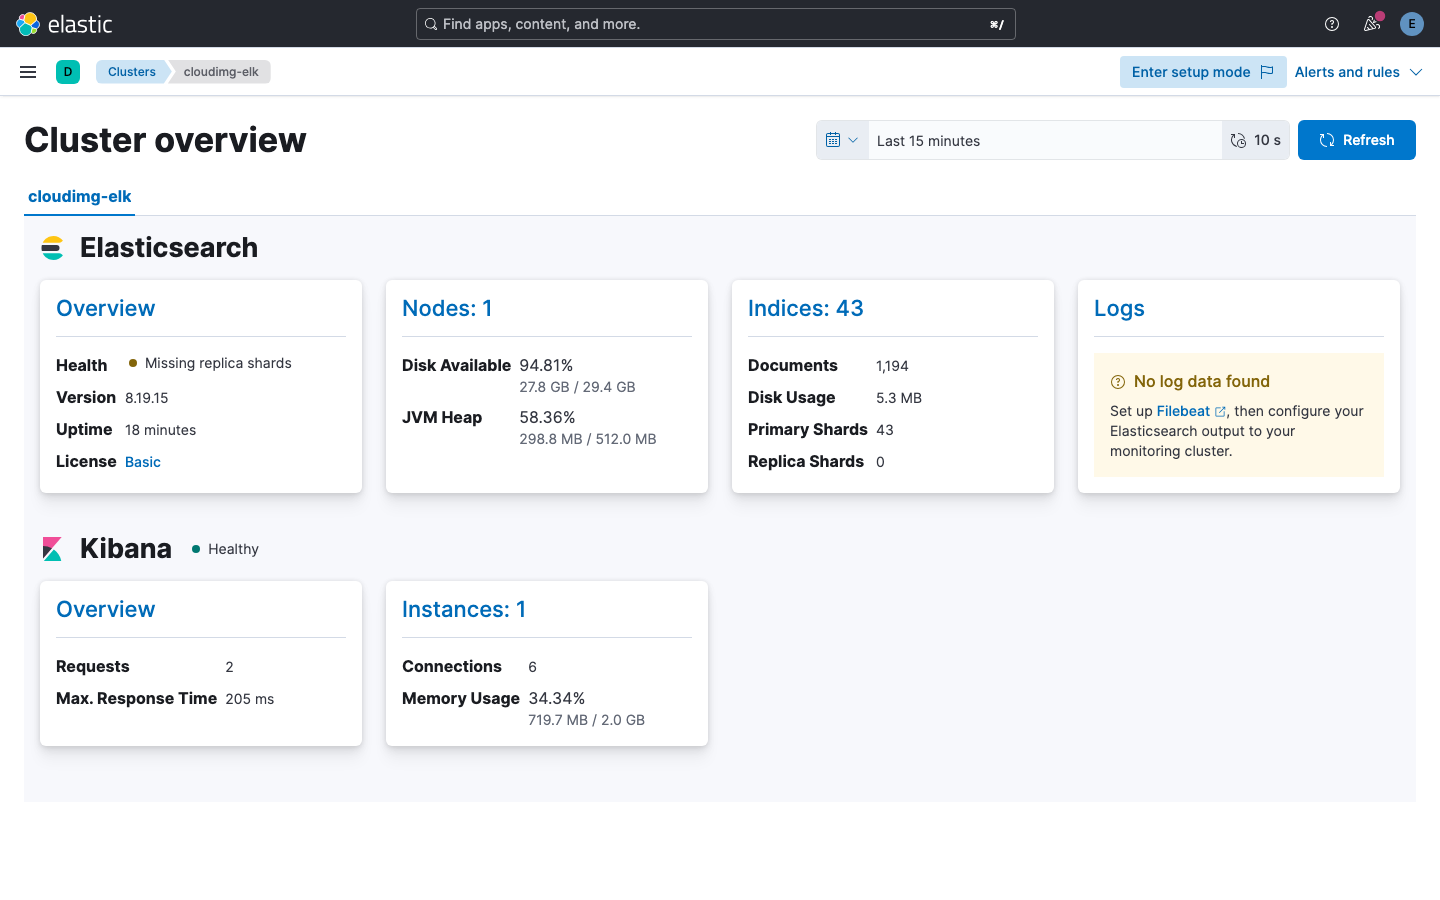Click the search magnifier icon
The height and width of the screenshot is (900, 1440).
tap(431, 24)
